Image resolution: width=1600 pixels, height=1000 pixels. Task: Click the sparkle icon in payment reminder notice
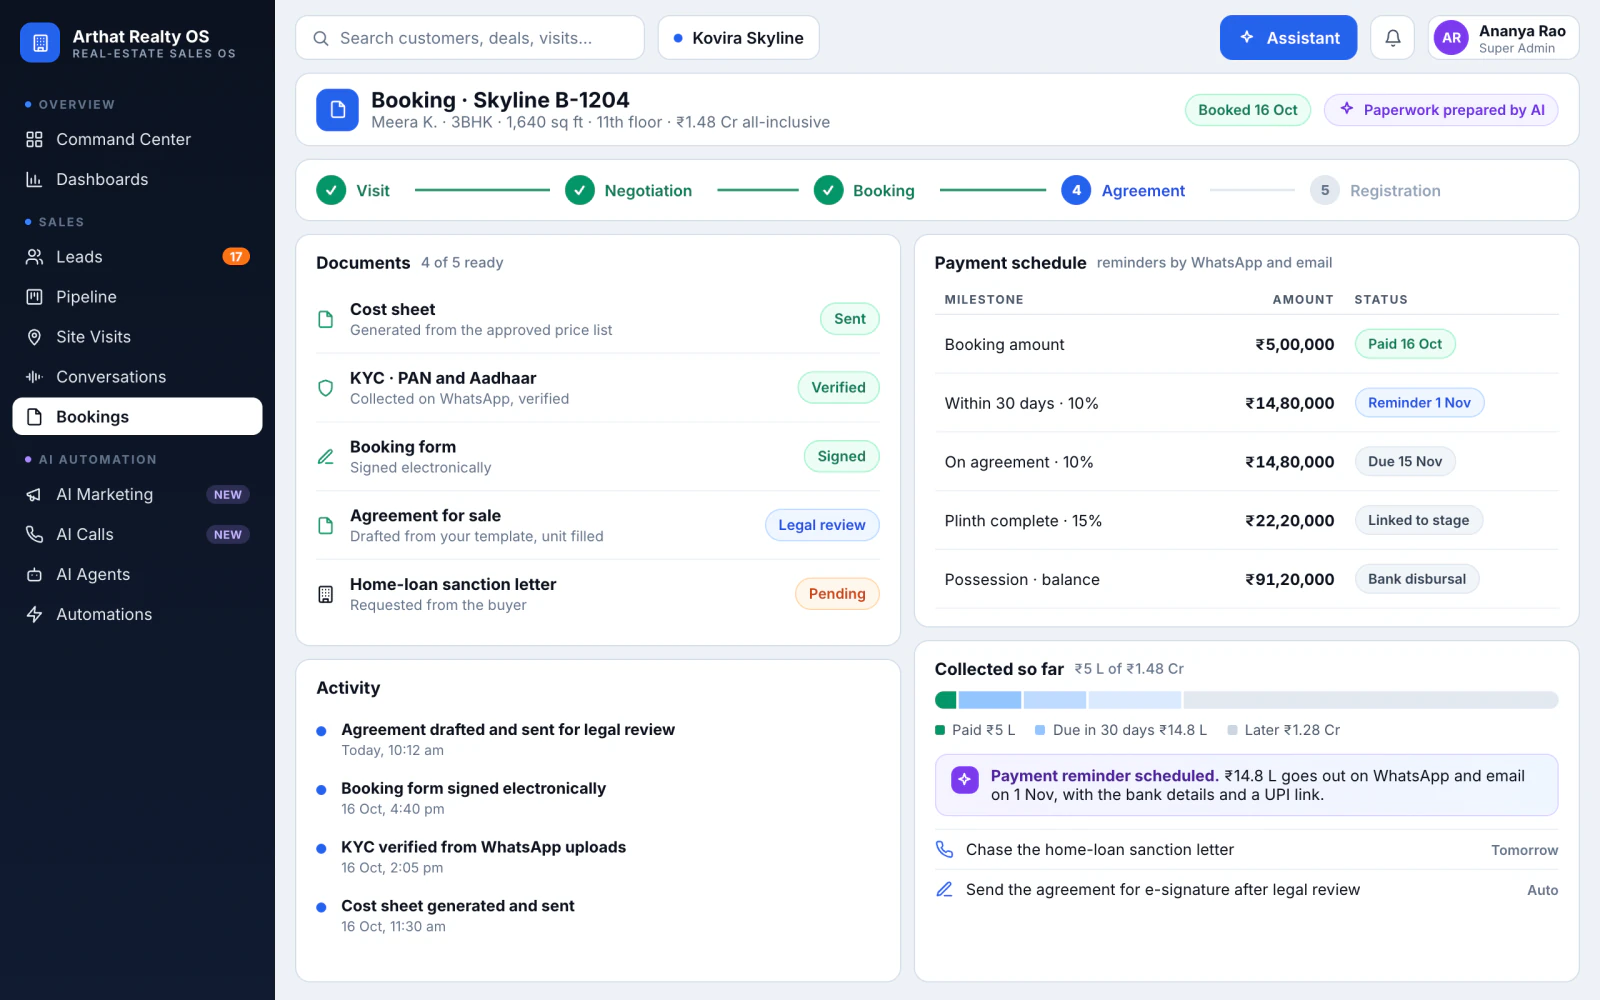tap(964, 779)
